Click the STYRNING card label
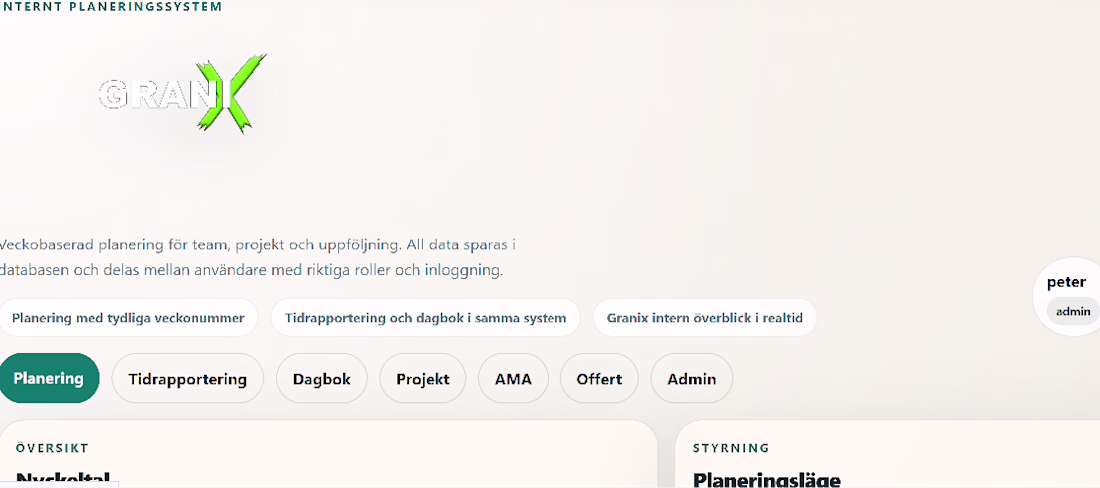Image resolution: width=1100 pixels, height=488 pixels. [731, 448]
